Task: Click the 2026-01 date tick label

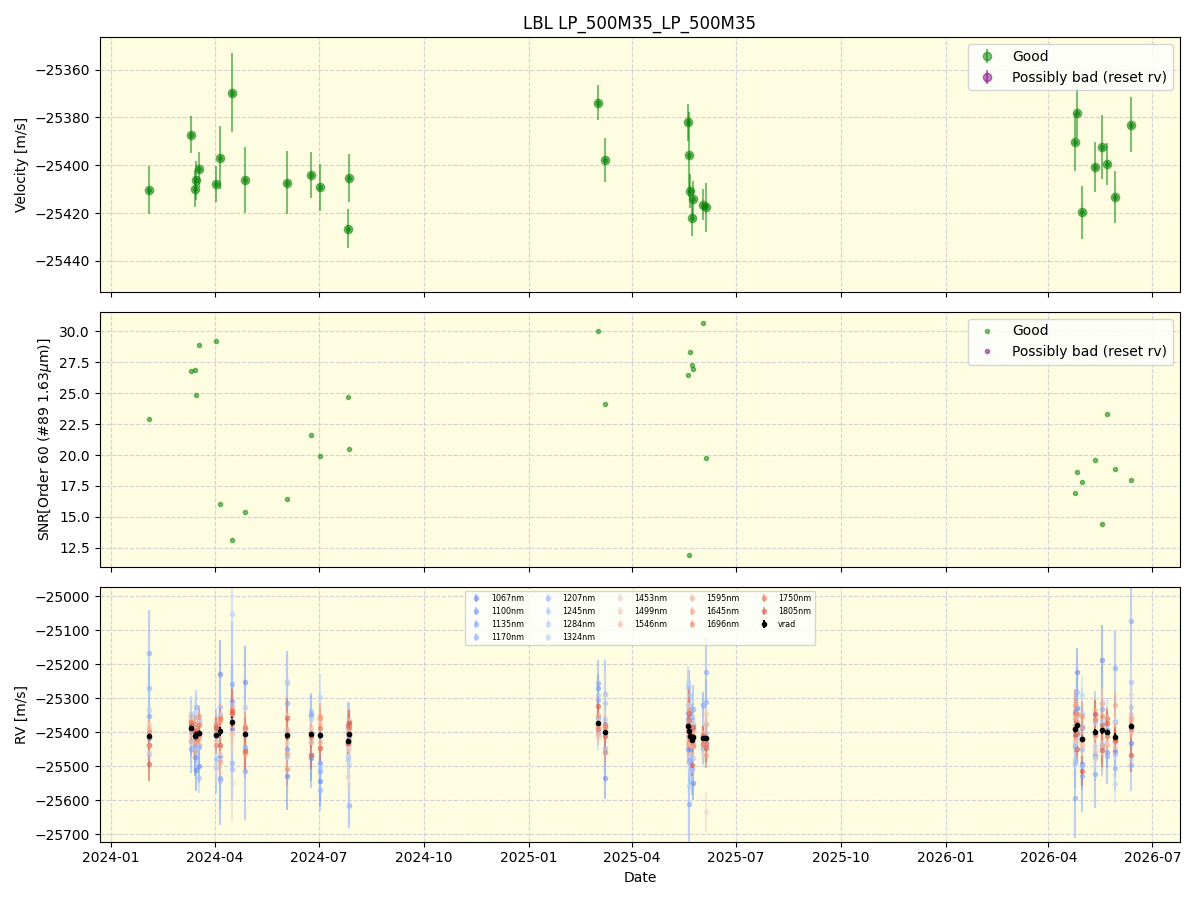Action: click(x=946, y=857)
